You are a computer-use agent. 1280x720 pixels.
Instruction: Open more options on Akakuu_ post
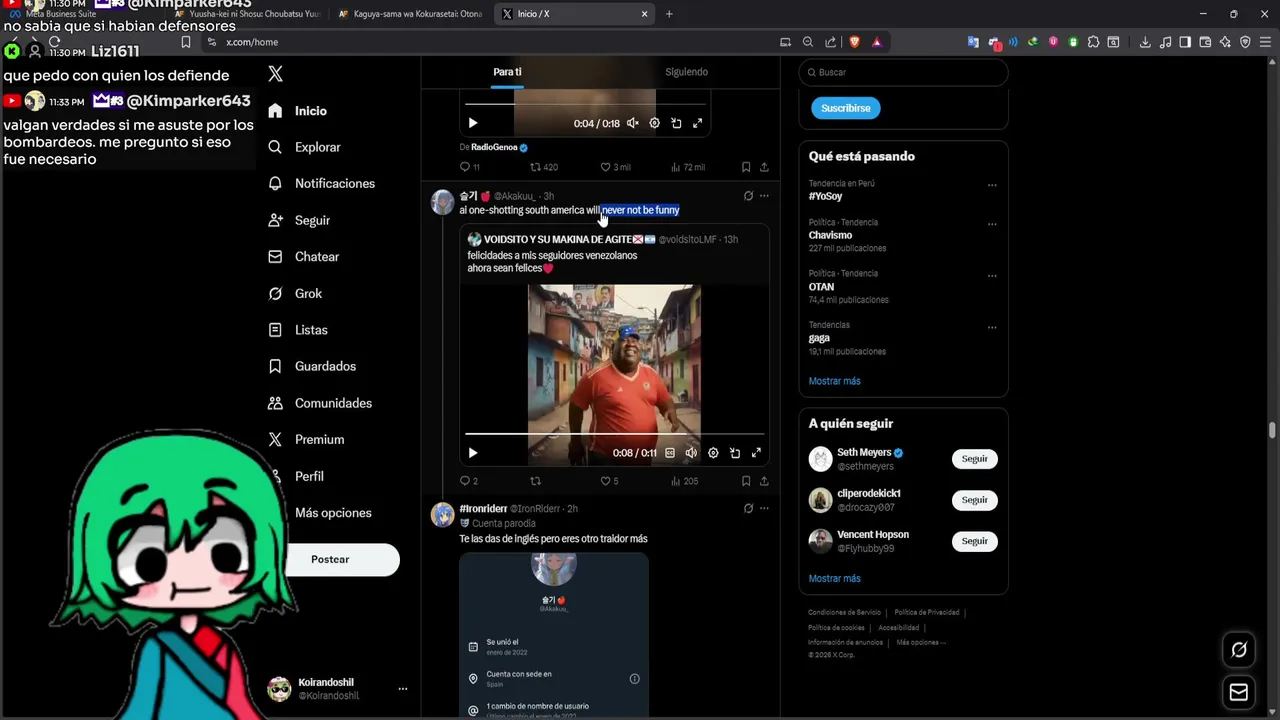pos(764,196)
